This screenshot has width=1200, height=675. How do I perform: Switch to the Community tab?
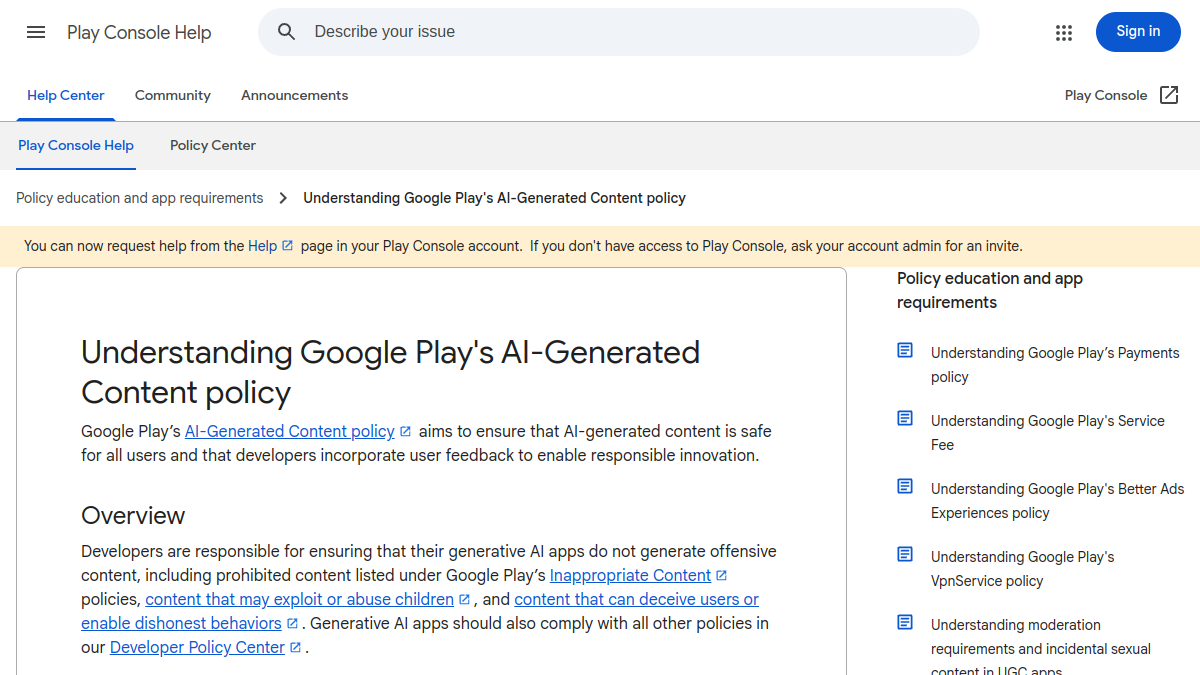point(173,95)
